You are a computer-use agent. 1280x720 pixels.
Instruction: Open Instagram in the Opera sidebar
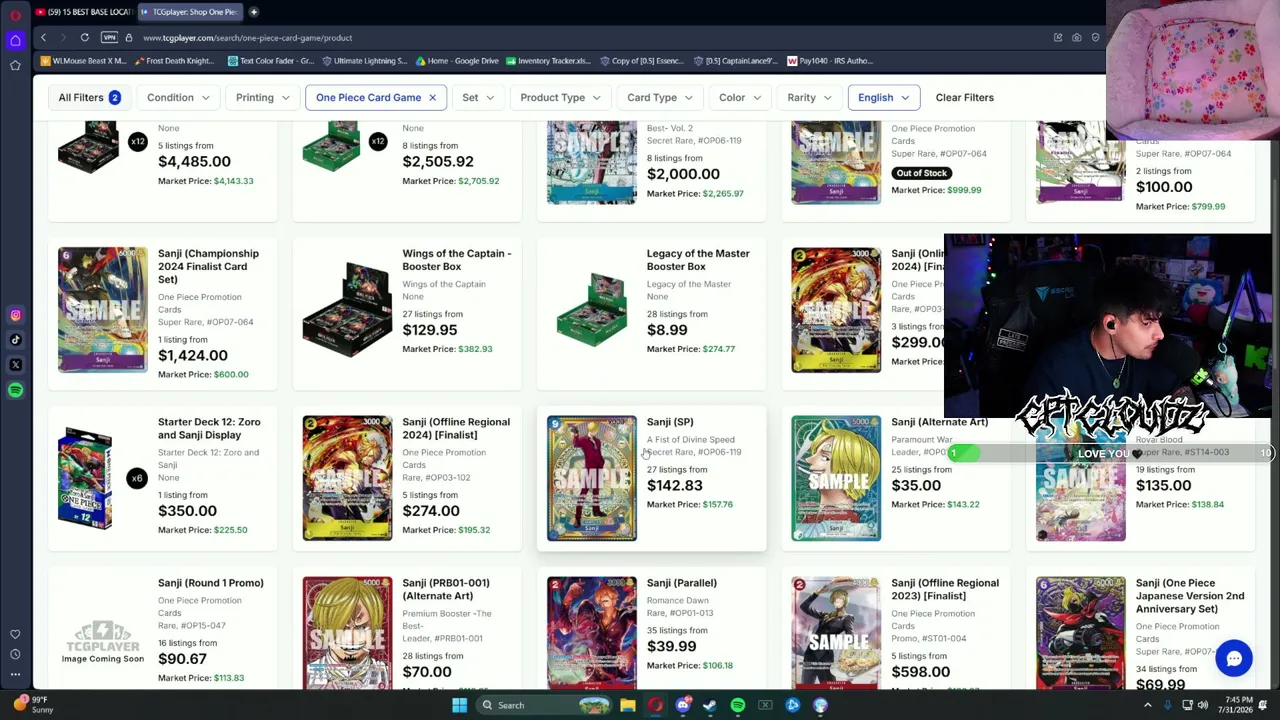click(15, 315)
